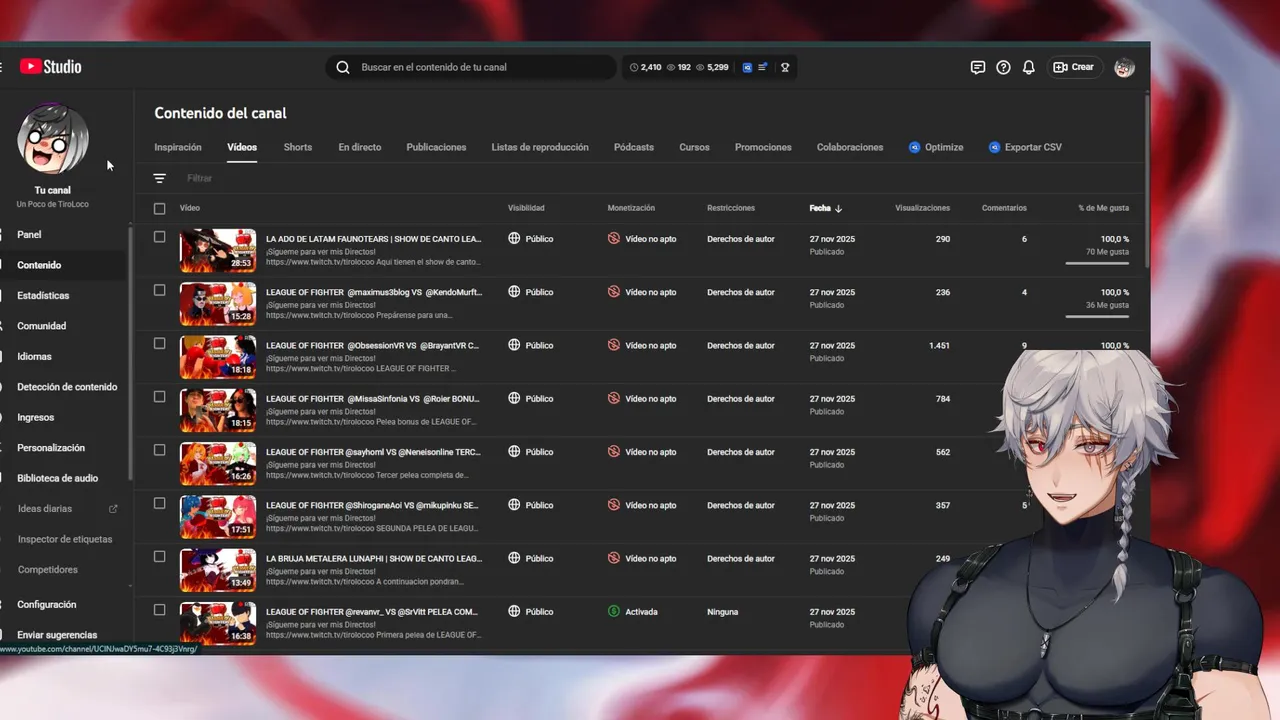Image resolution: width=1280 pixels, height=720 pixels.
Task: Click the trophy icon in stats bar
Action: tap(785, 67)
